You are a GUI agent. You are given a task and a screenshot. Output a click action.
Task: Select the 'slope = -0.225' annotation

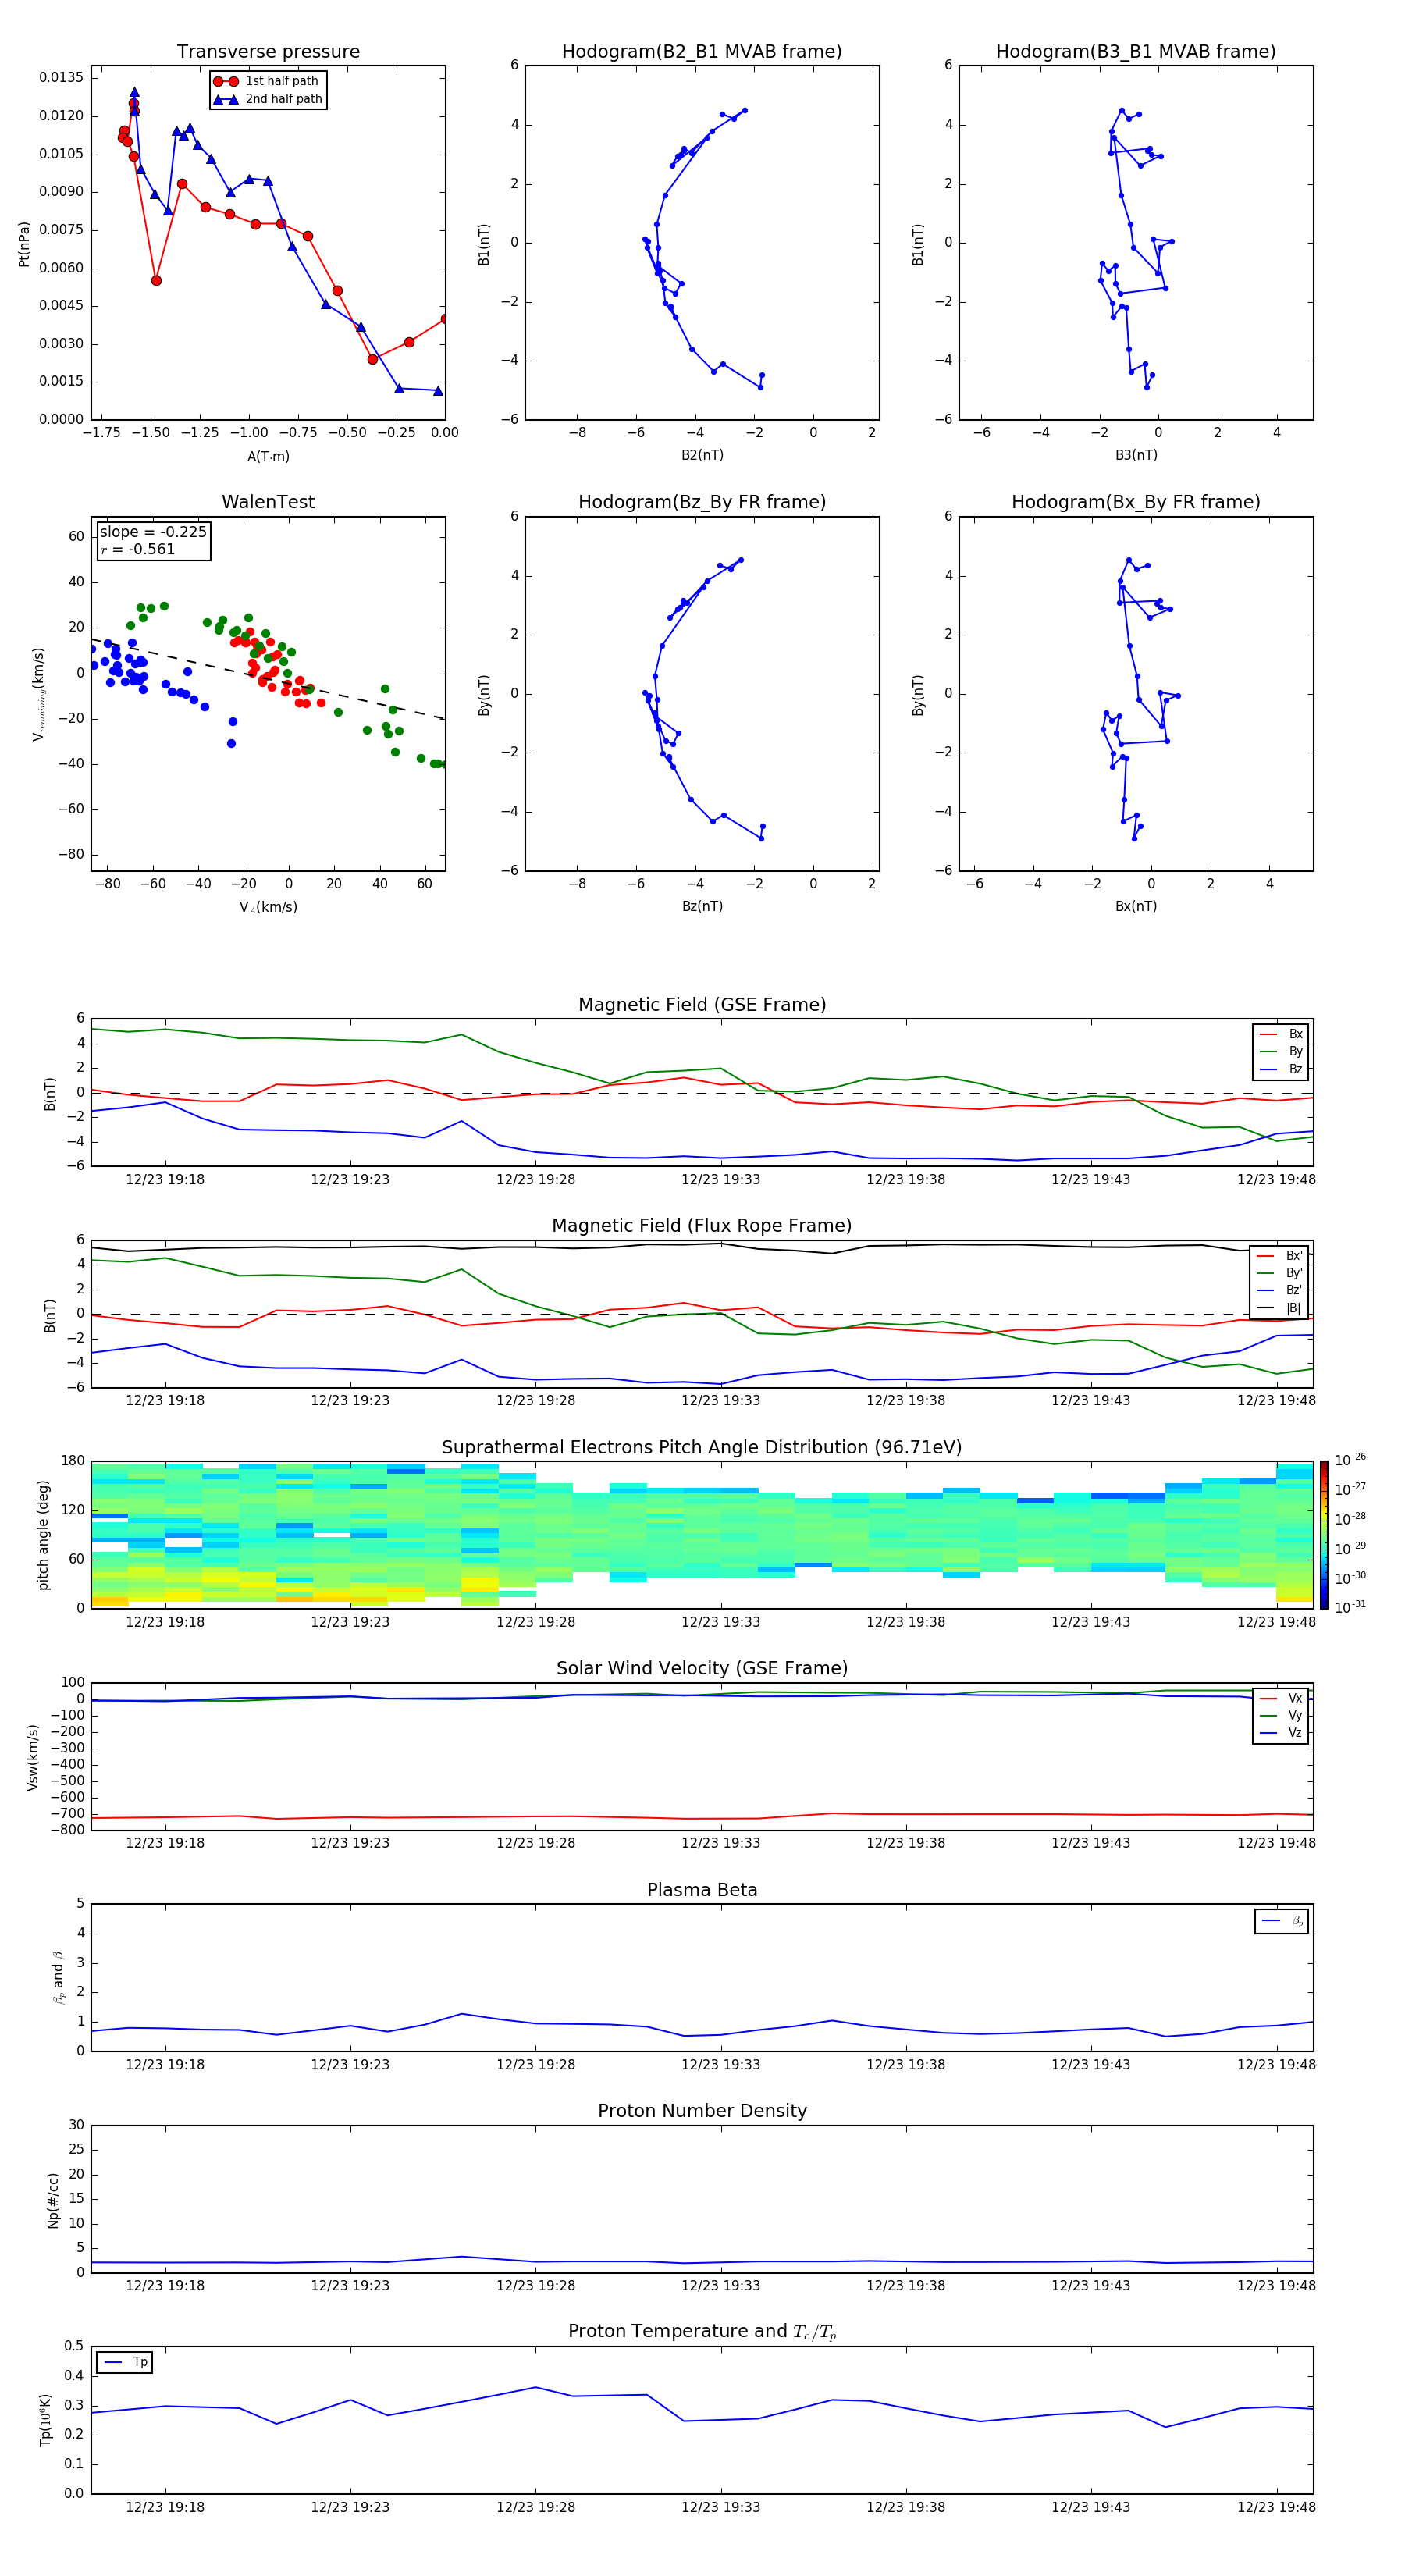pos(153,532)
